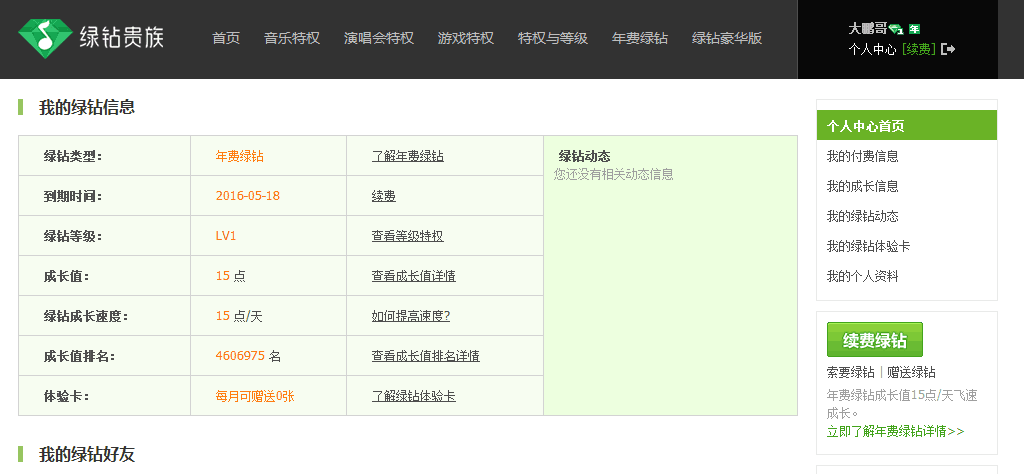This screenshot has height=474, width=1024.
Task: Click 您还没有相关动态信息 message
Action: 613,174
